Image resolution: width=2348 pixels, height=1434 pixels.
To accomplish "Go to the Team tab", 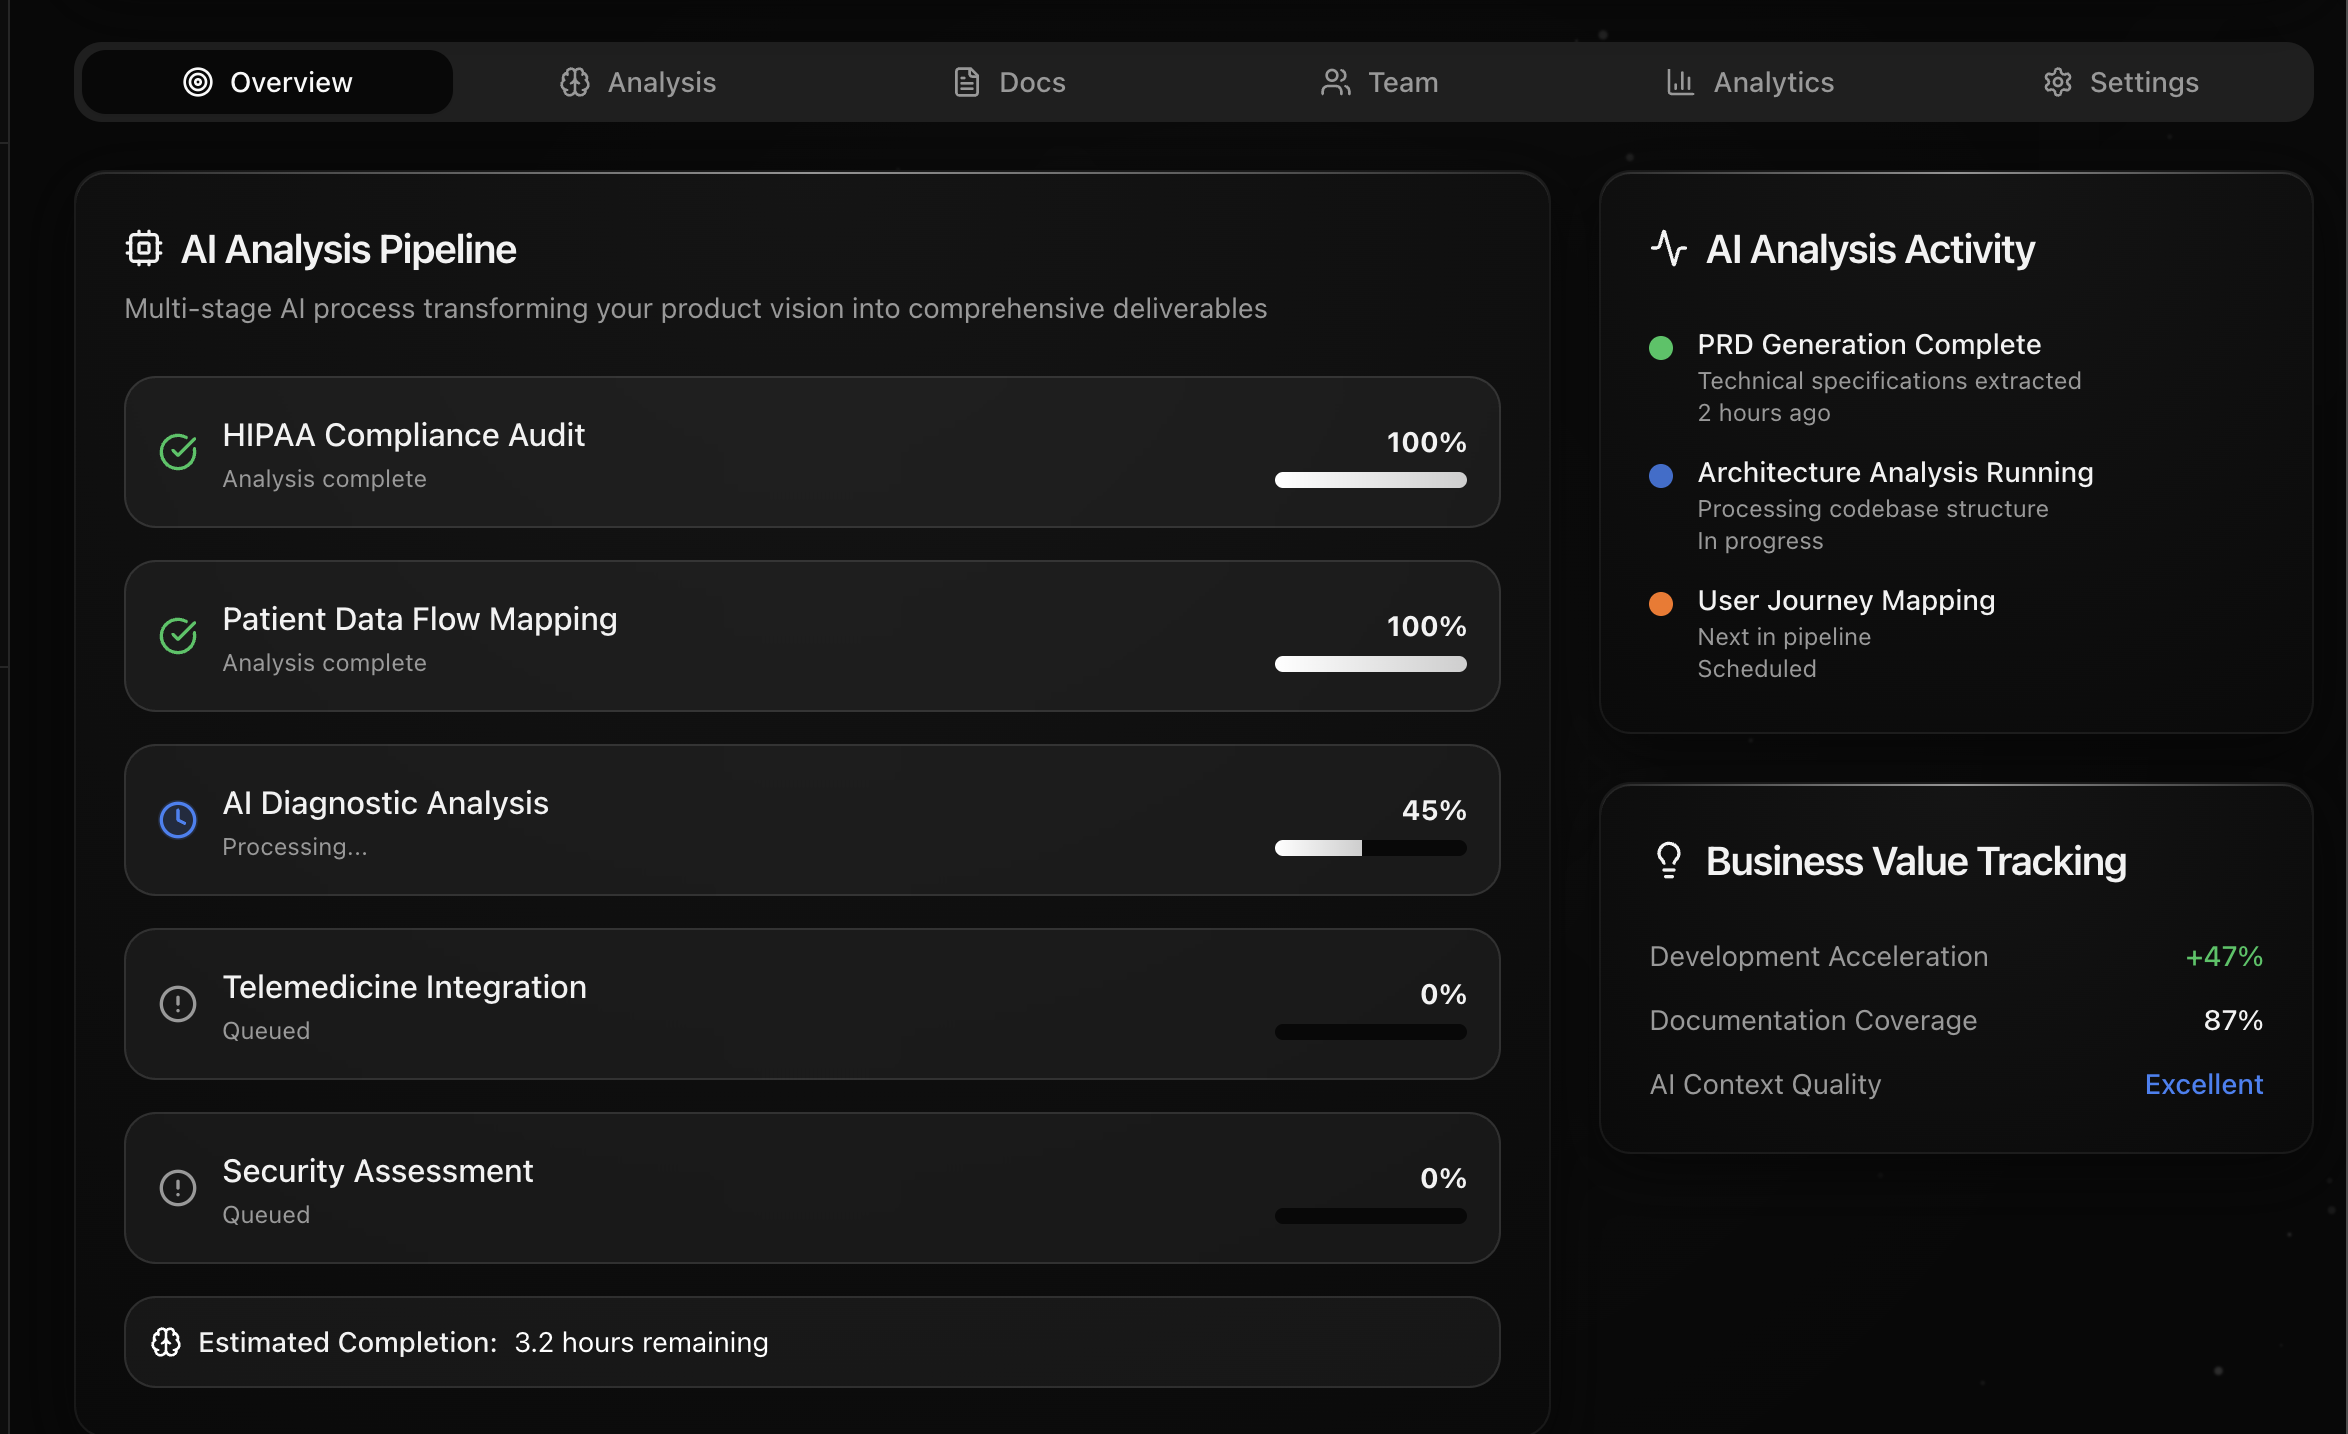I will [x=1379, y=82].
